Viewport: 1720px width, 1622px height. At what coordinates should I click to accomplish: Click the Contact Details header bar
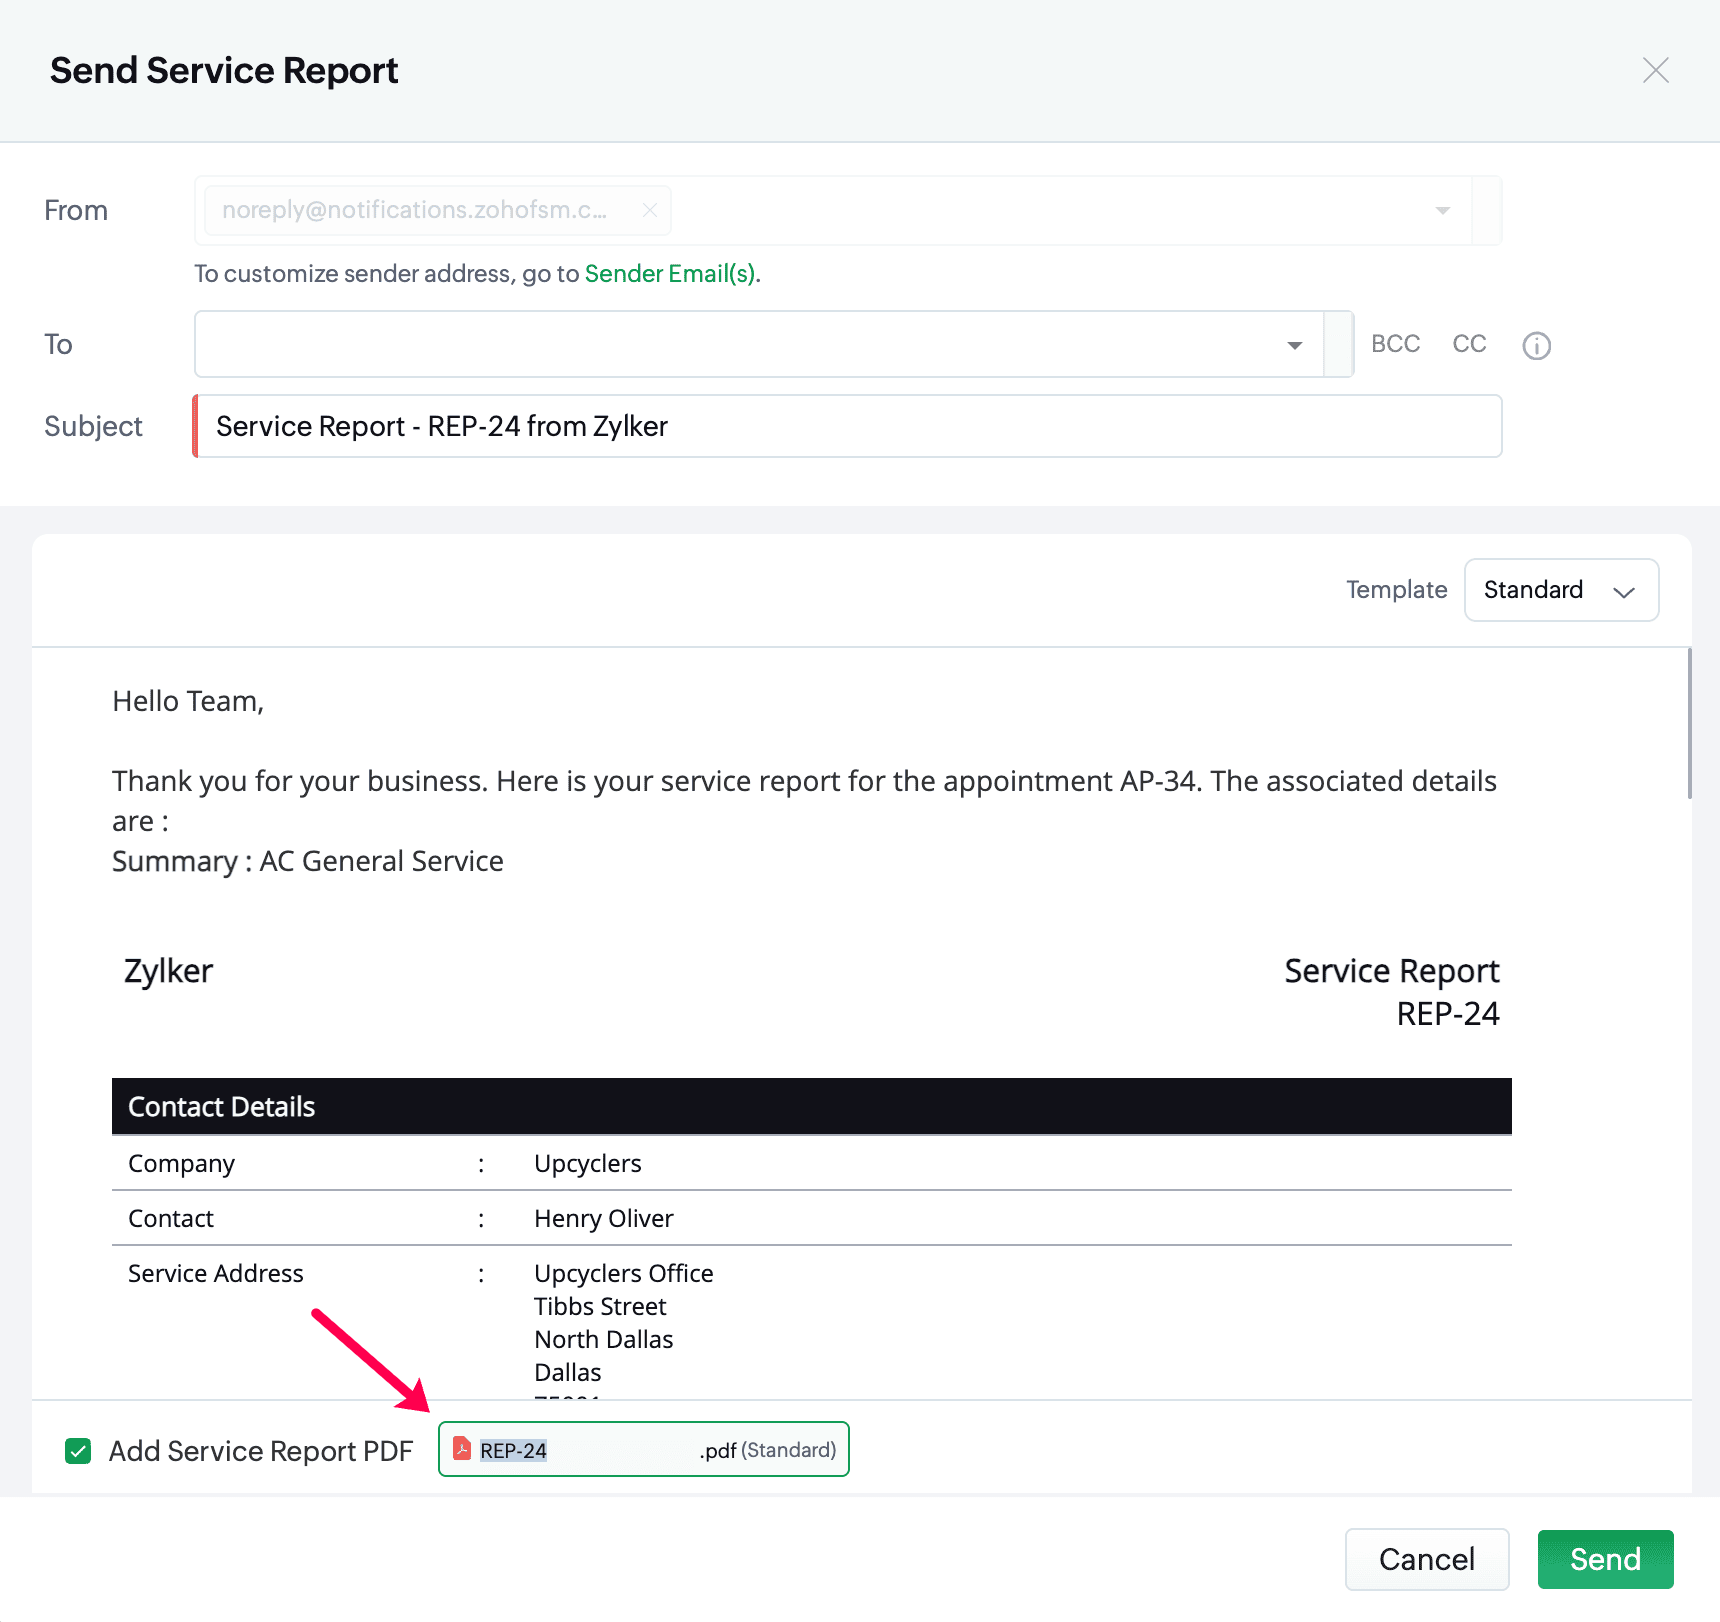tap(811, 1106)
